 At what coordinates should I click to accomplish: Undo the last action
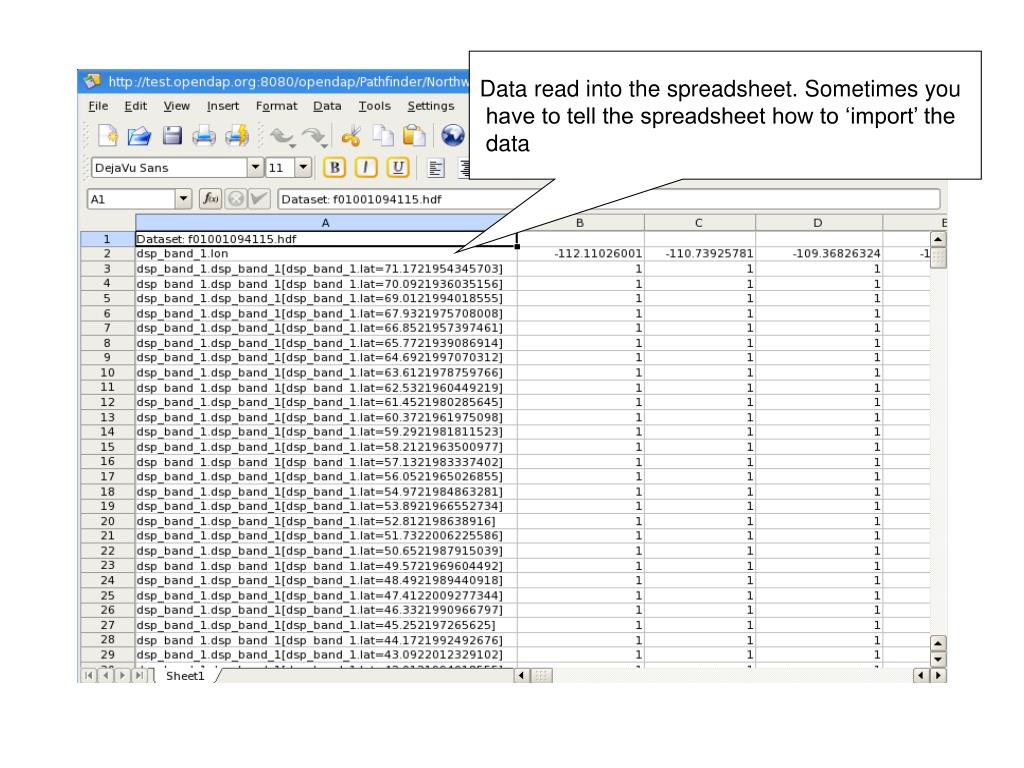pos(282,136)
